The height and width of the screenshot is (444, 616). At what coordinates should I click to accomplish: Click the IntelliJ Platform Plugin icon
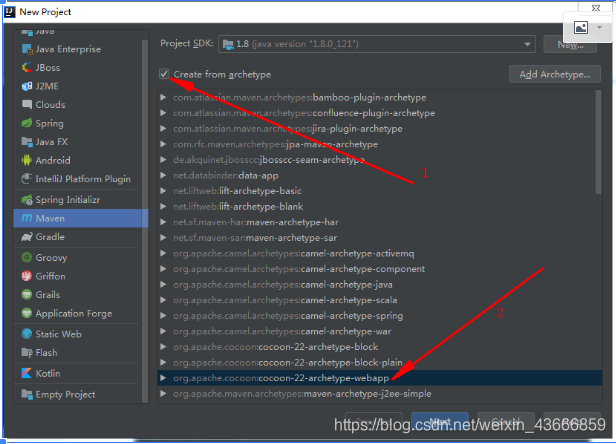pos(27,178)
